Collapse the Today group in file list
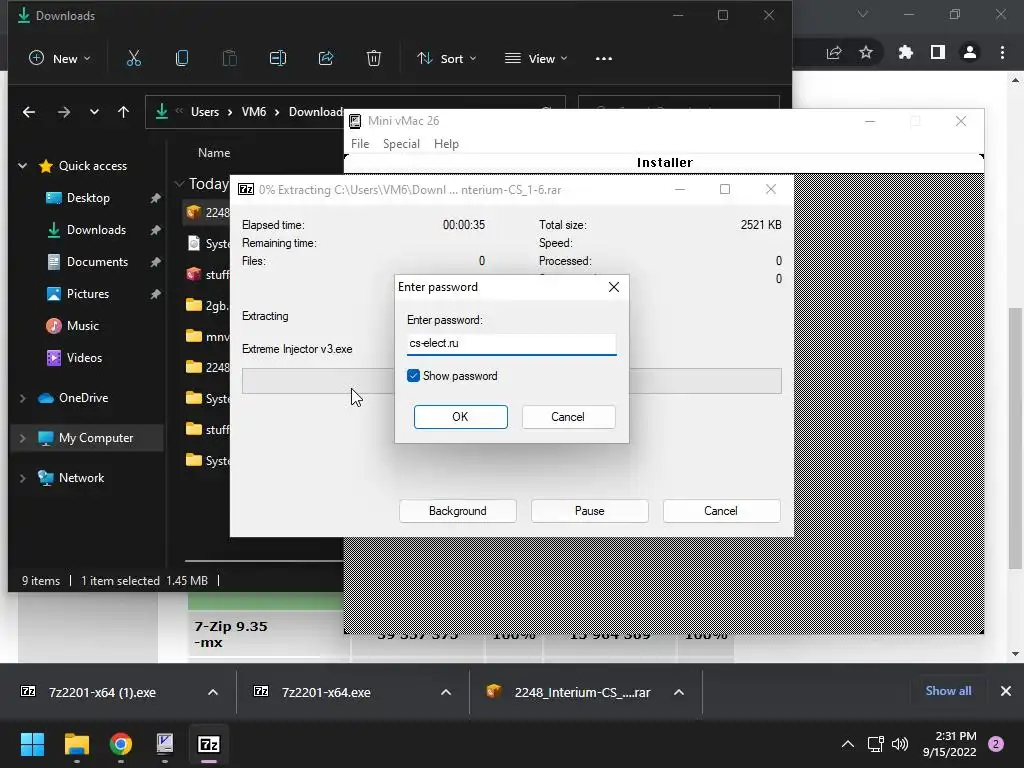1024x768 pixels. pos(179,184)
